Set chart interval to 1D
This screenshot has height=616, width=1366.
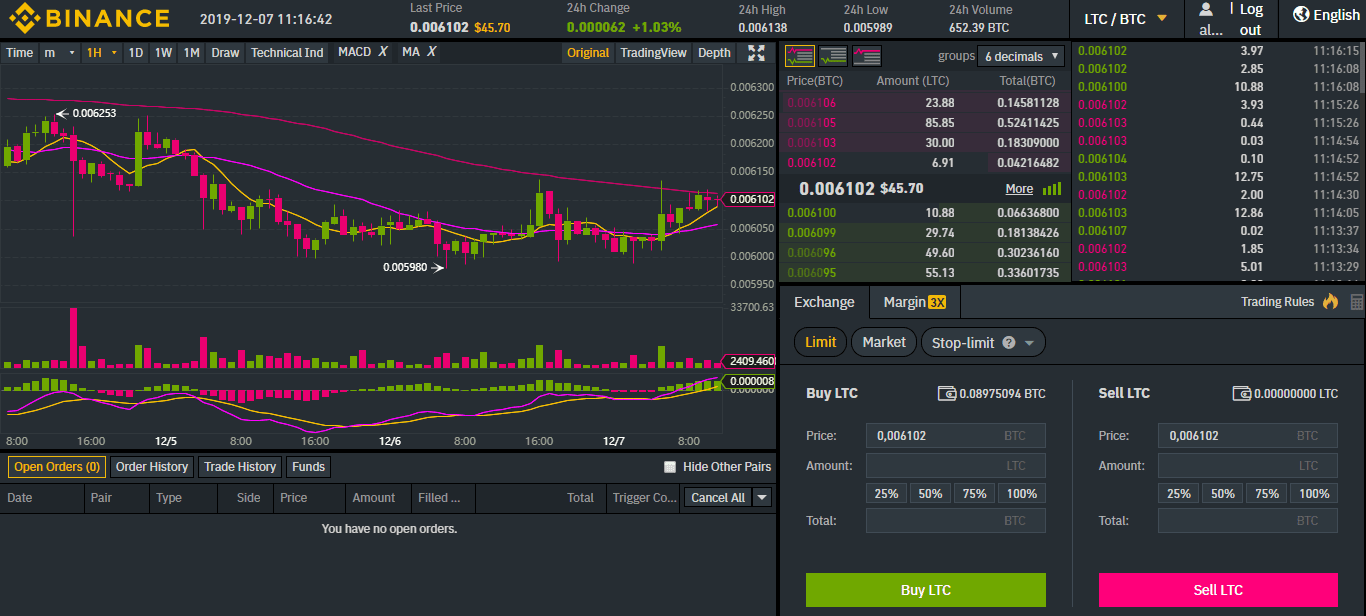(x=136, y=53)
